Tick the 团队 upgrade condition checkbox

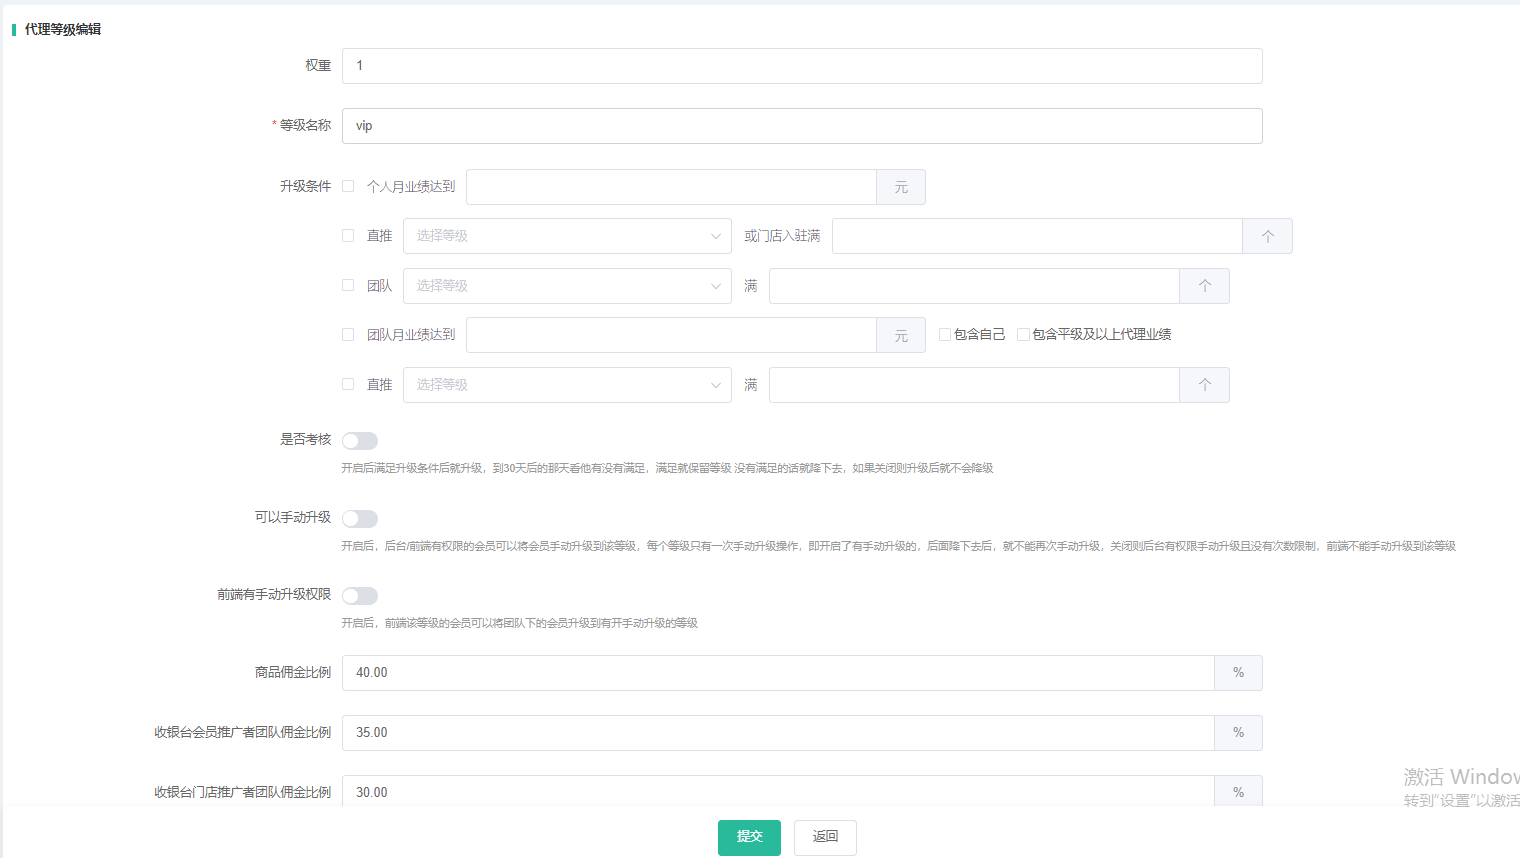click(348, 285)
